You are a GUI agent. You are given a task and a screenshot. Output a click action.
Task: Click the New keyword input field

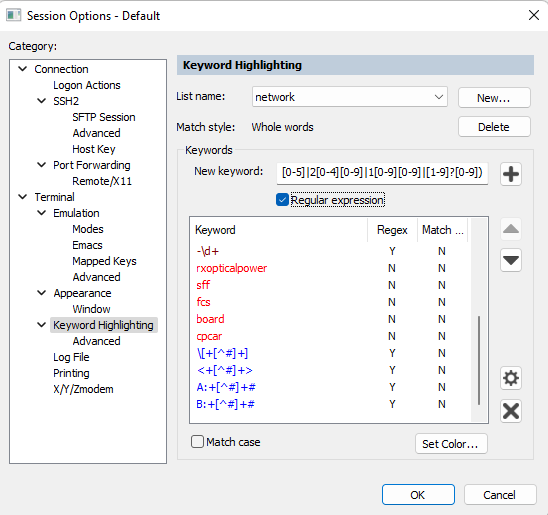[x=382, y=173]
